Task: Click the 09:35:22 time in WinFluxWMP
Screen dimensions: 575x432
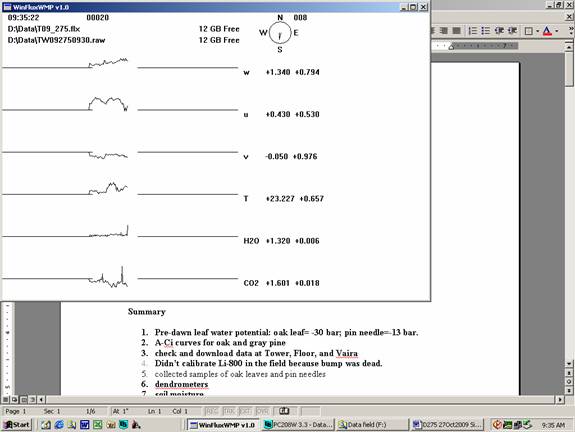Action: pyautogui.click(x=23, y=17)
